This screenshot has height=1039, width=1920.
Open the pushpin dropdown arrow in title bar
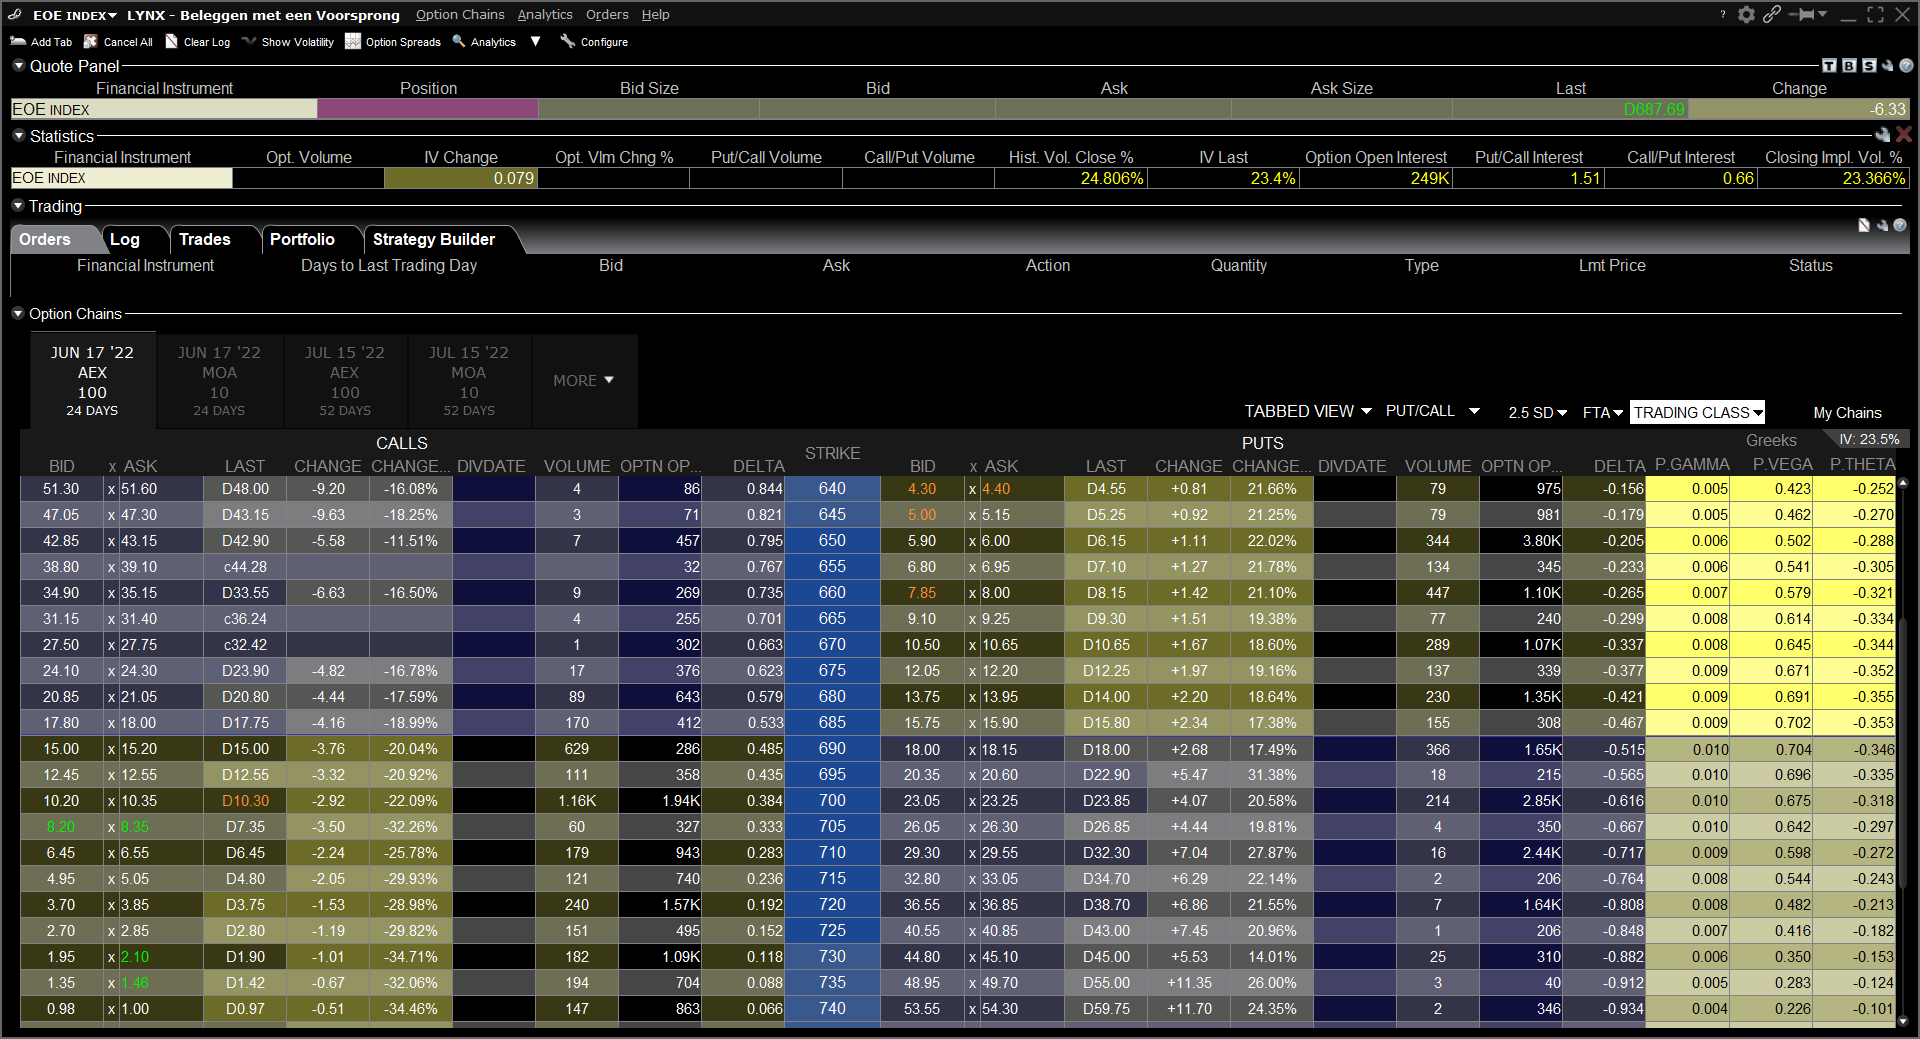tap(1823, 14)
